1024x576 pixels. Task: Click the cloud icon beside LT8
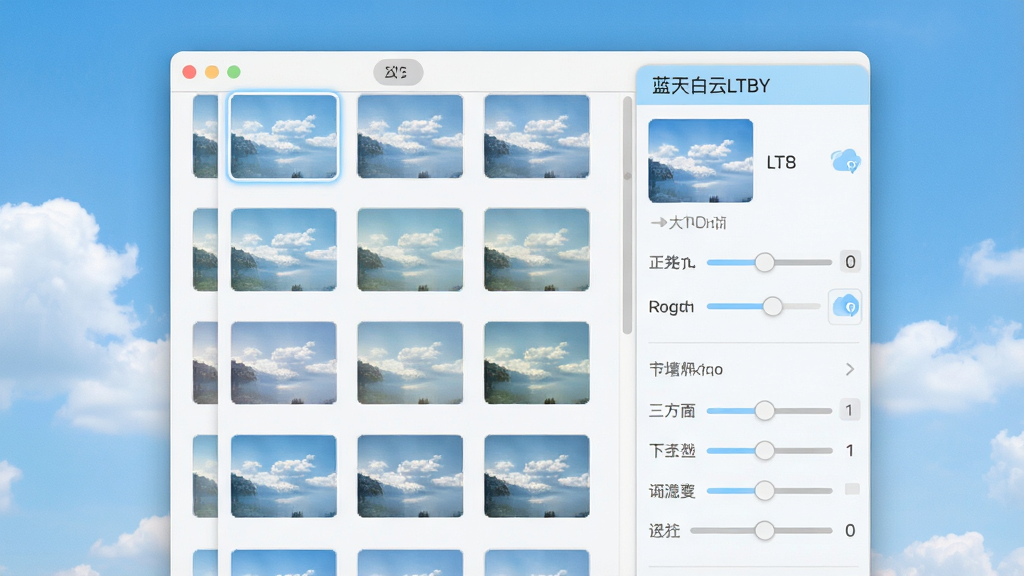(845, 161)
